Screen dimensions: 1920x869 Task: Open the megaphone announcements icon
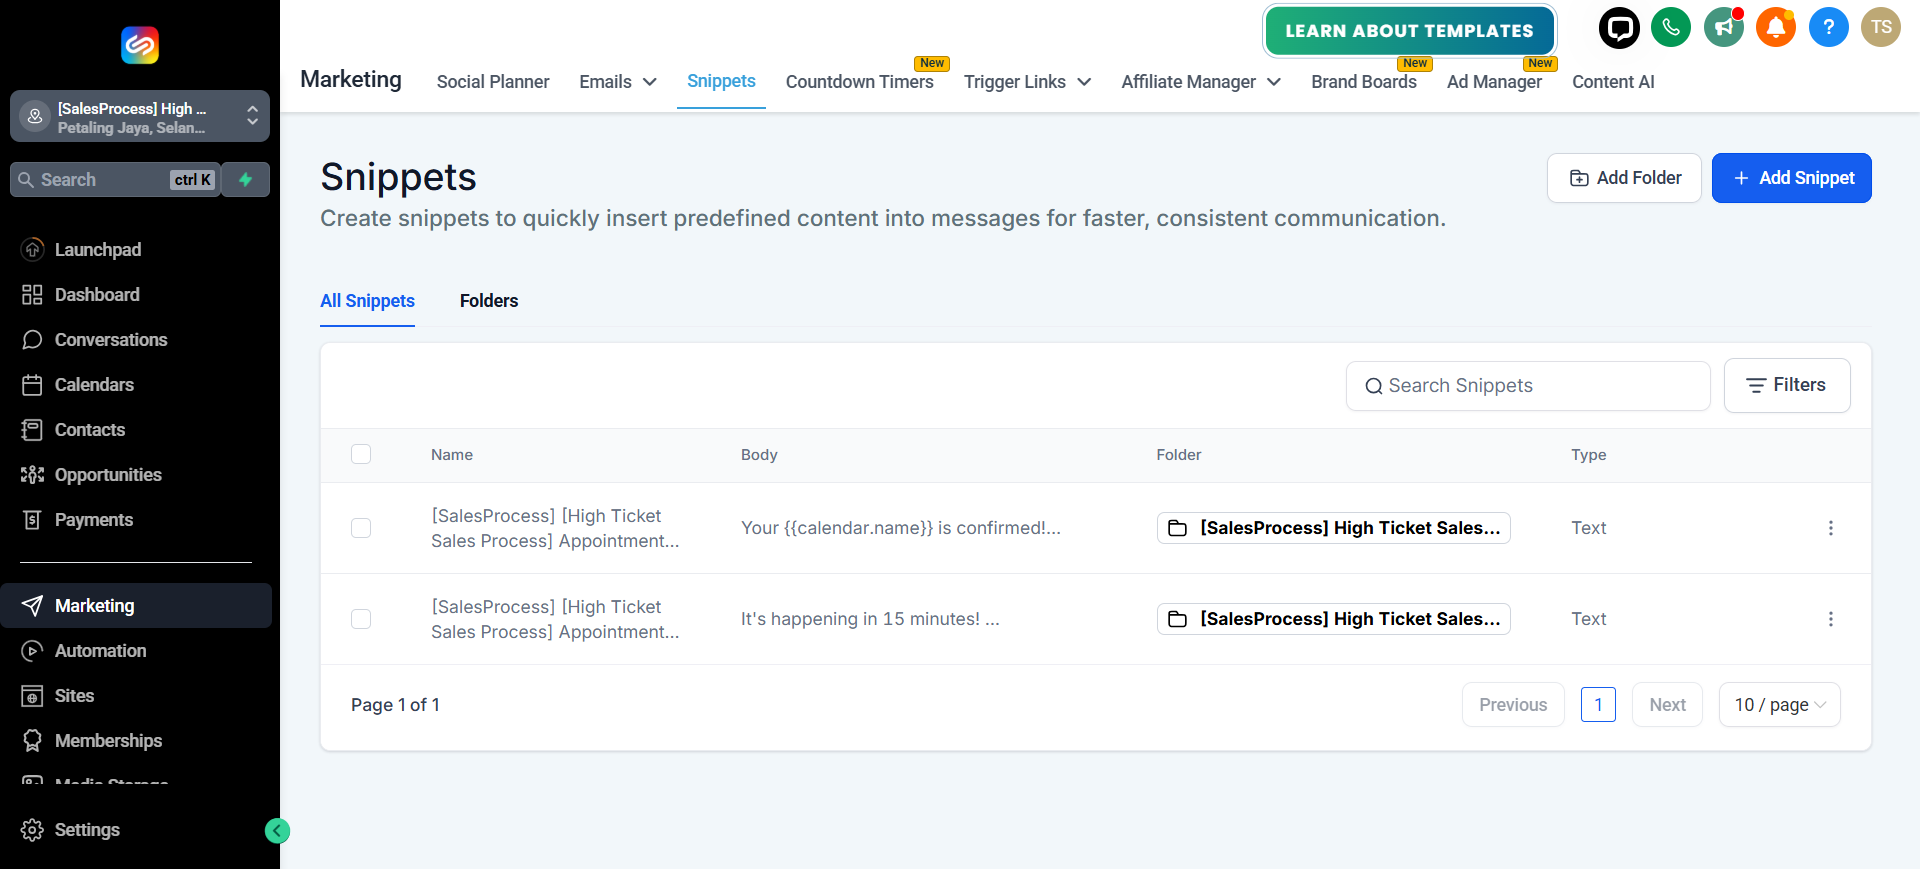[x=1724, y=28]
